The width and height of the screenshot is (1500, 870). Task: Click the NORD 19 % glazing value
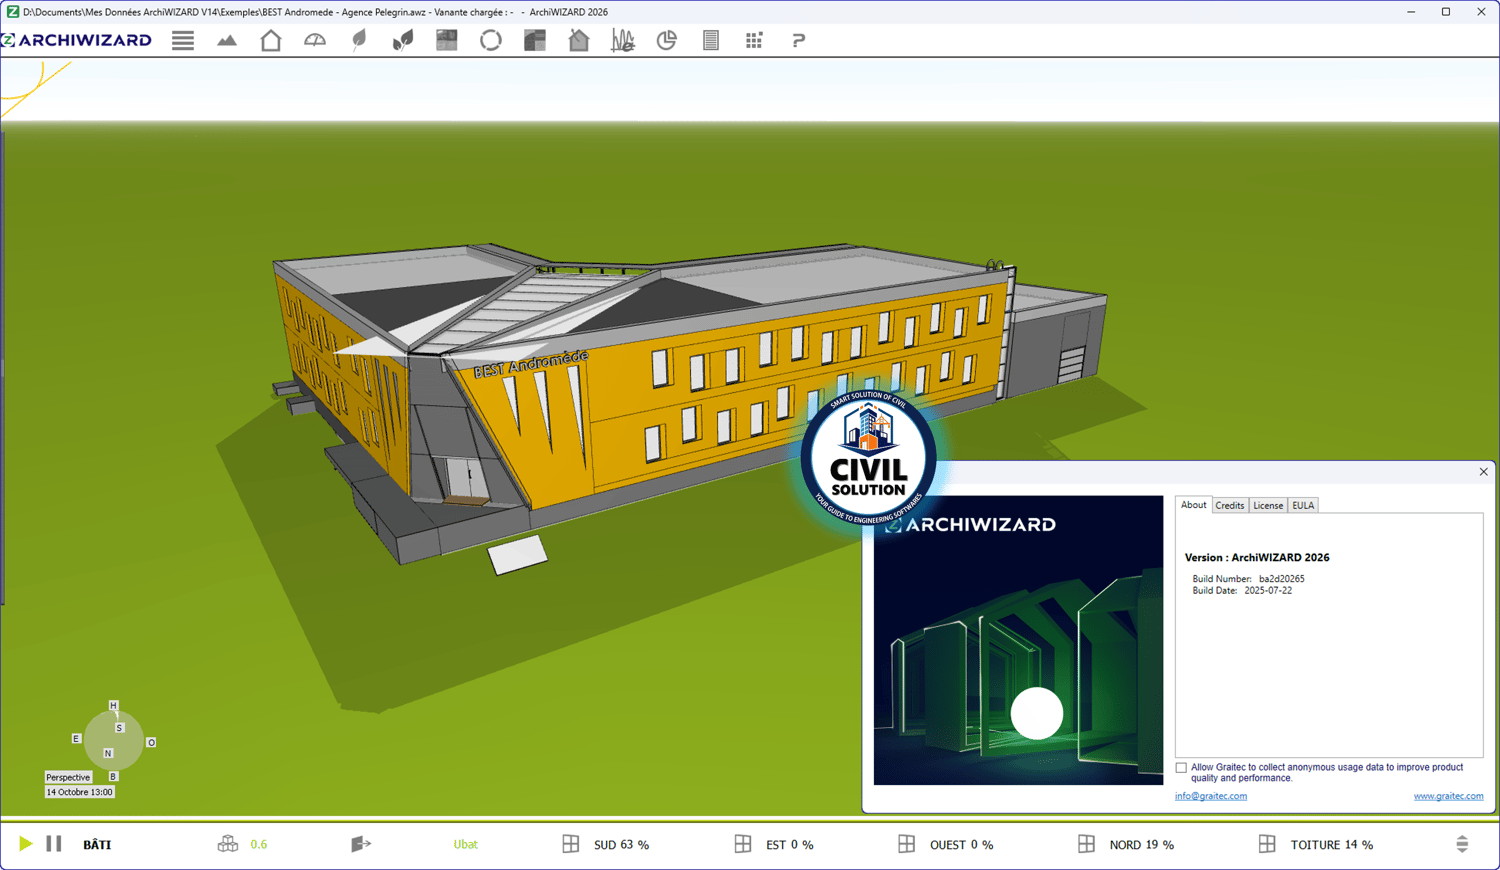tap(1142, 845)
